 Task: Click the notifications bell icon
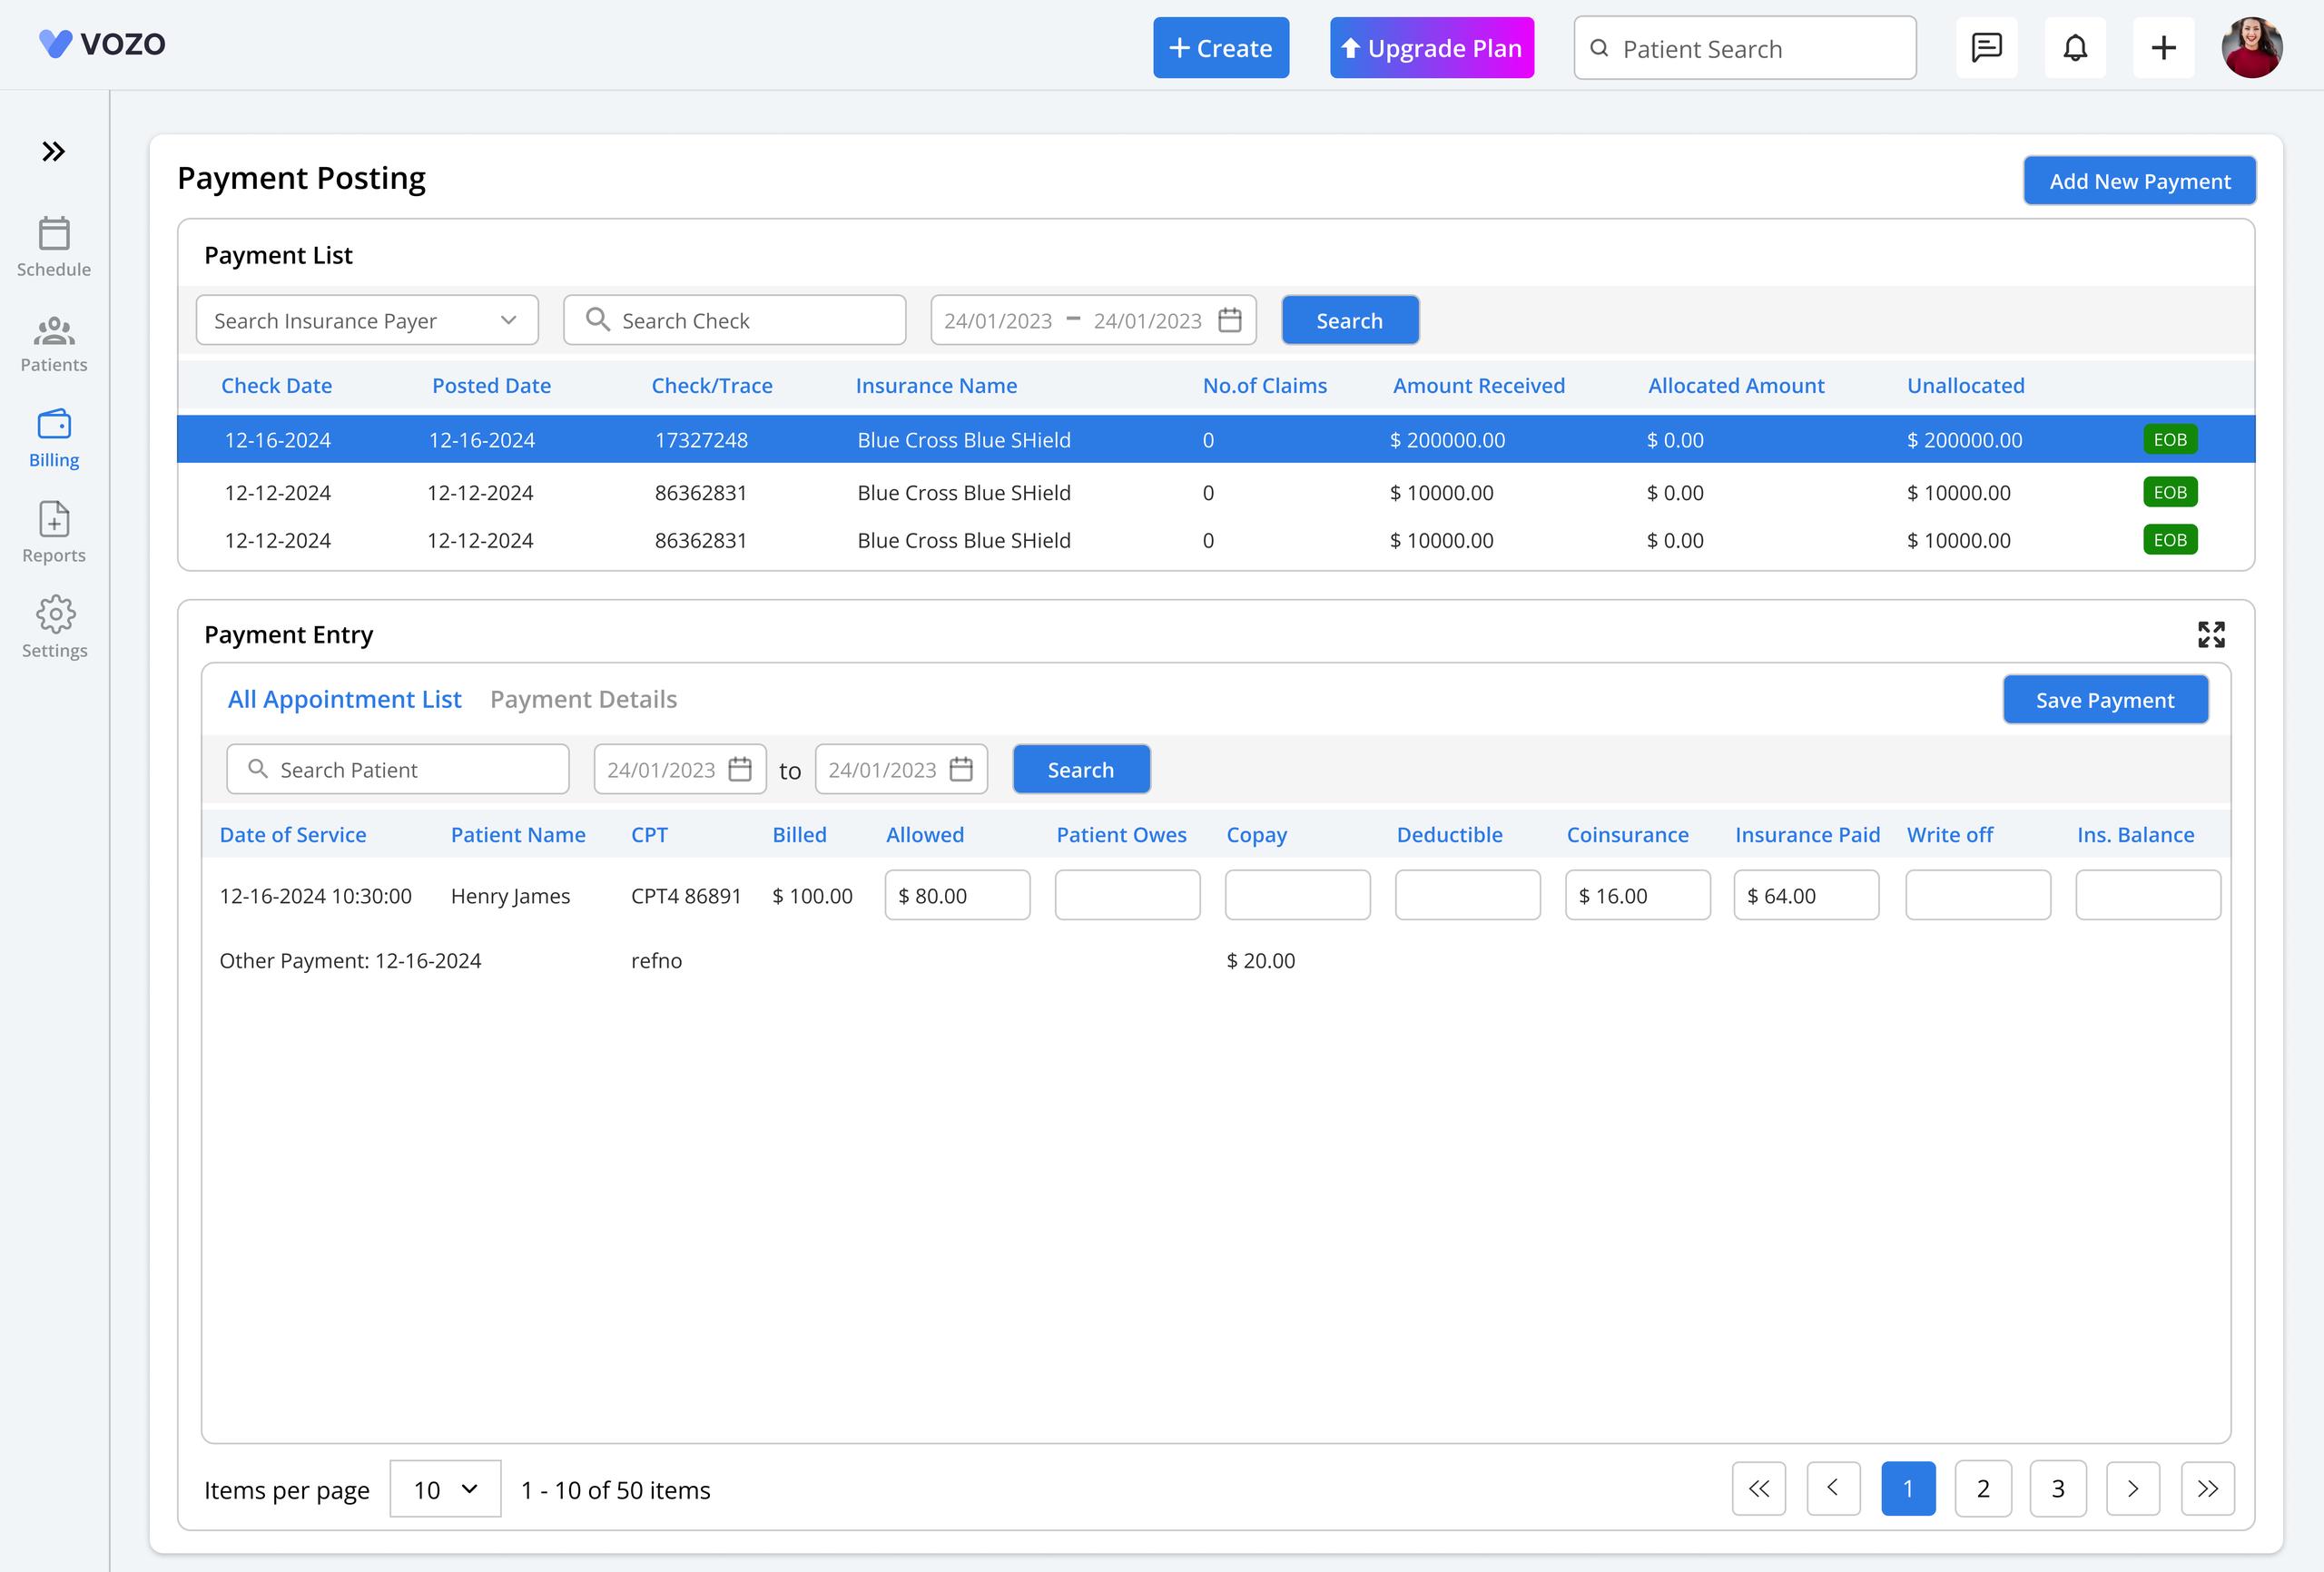pos(2075,48)
